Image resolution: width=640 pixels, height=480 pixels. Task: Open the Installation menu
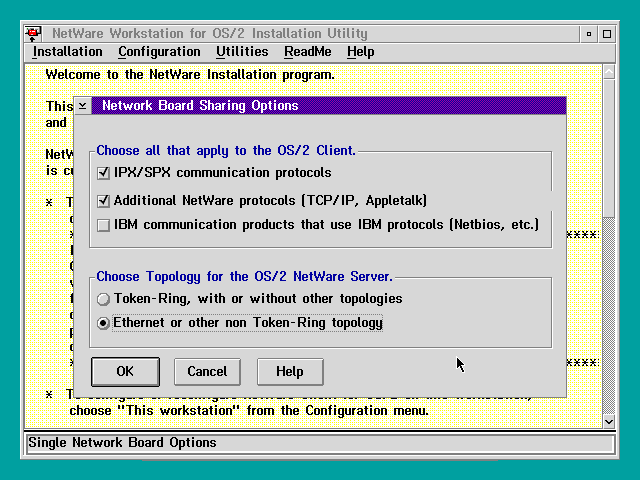pos(67,52)
